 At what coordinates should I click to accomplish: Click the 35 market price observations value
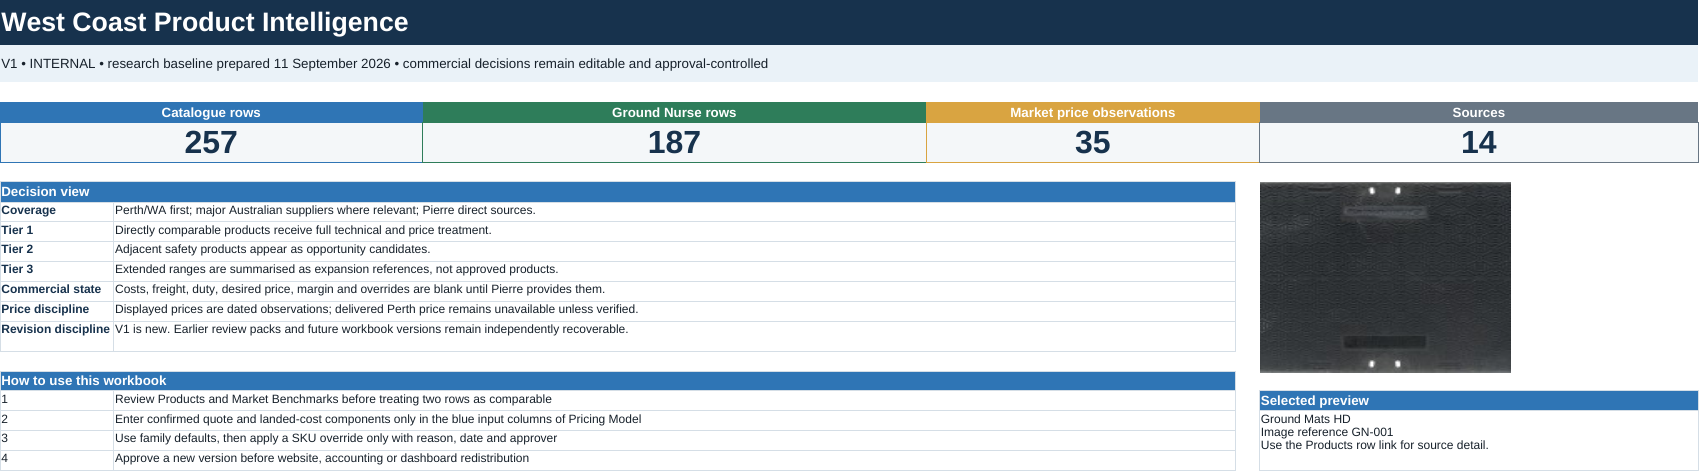click(1092, 142)
